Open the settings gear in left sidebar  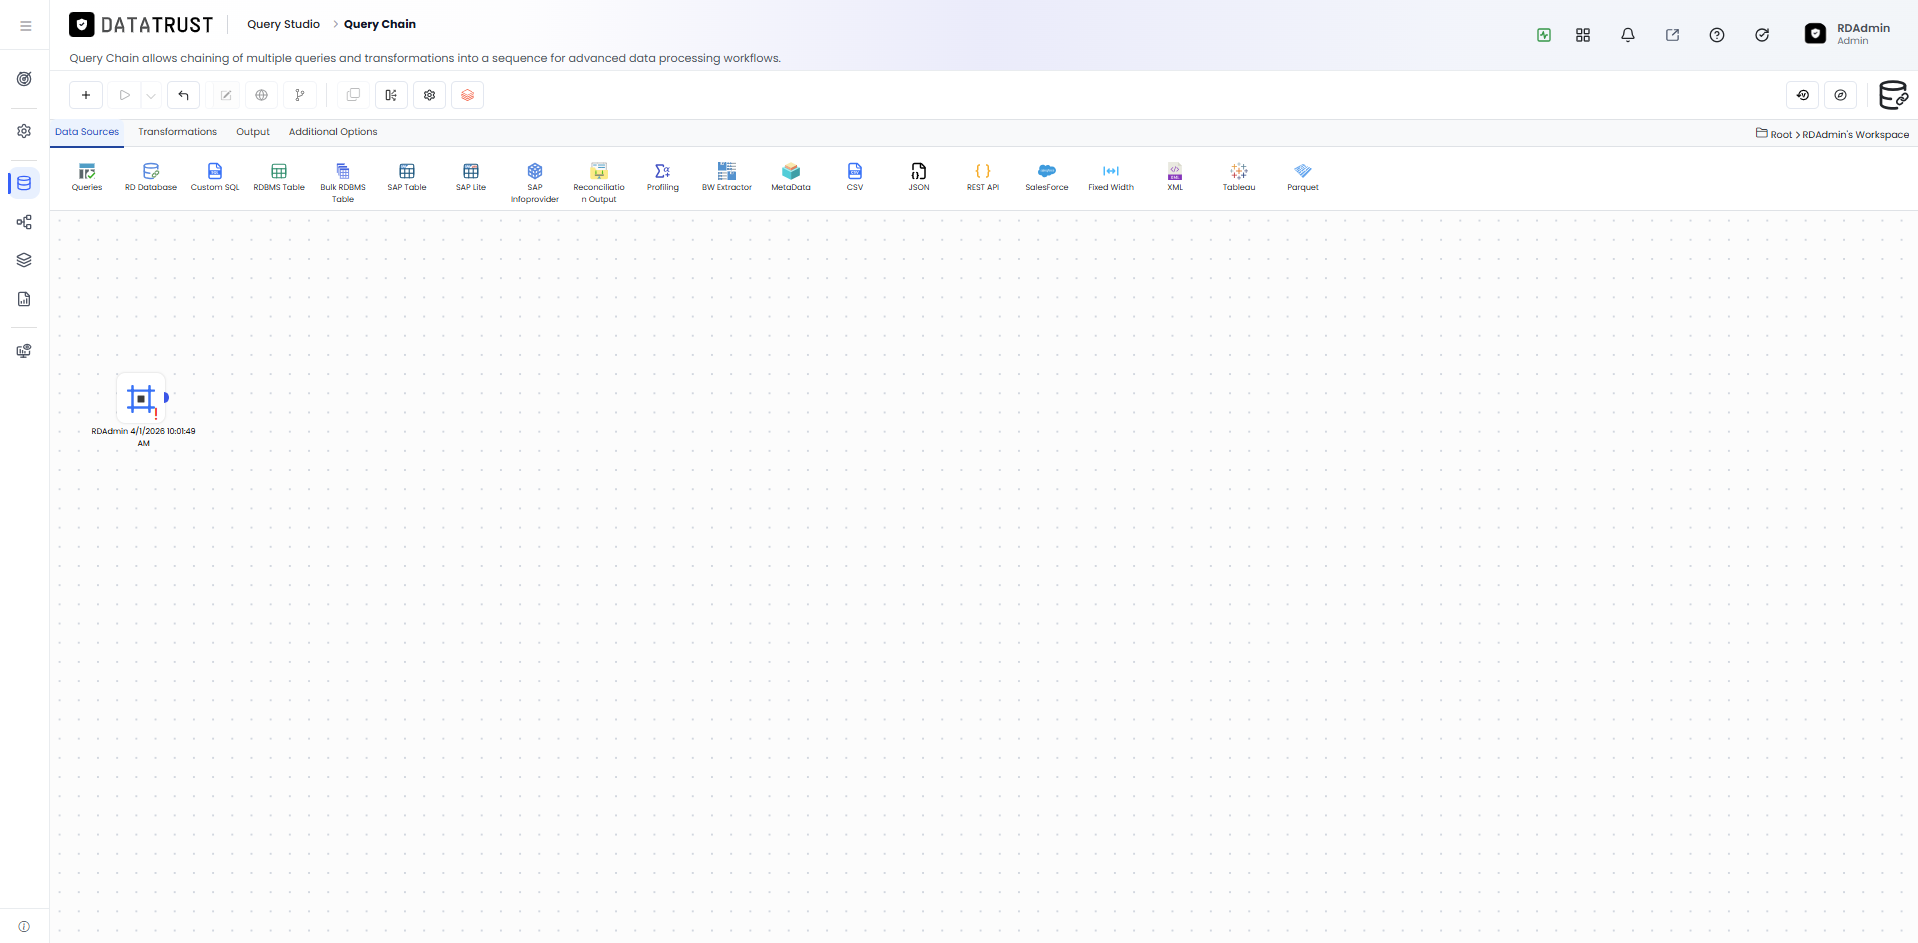tap(24, 131)
